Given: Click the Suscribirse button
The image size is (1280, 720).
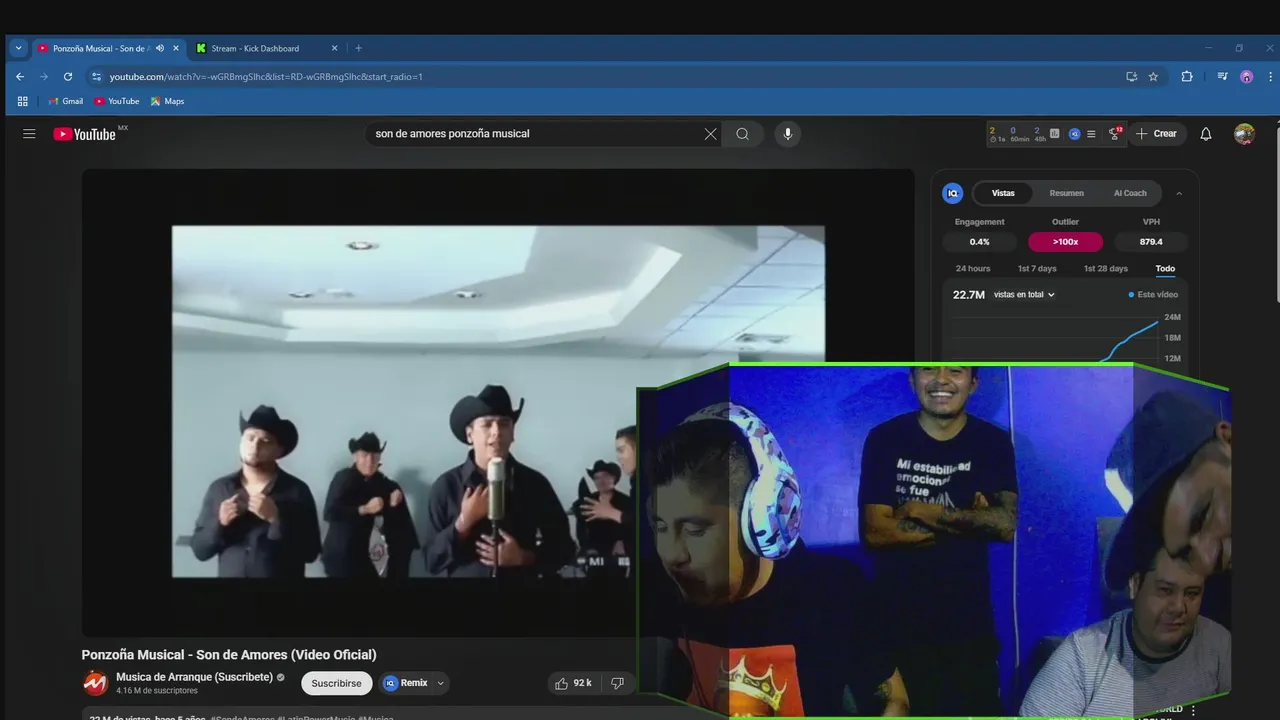Looking at the screenshot, I should tap(336, 683).
